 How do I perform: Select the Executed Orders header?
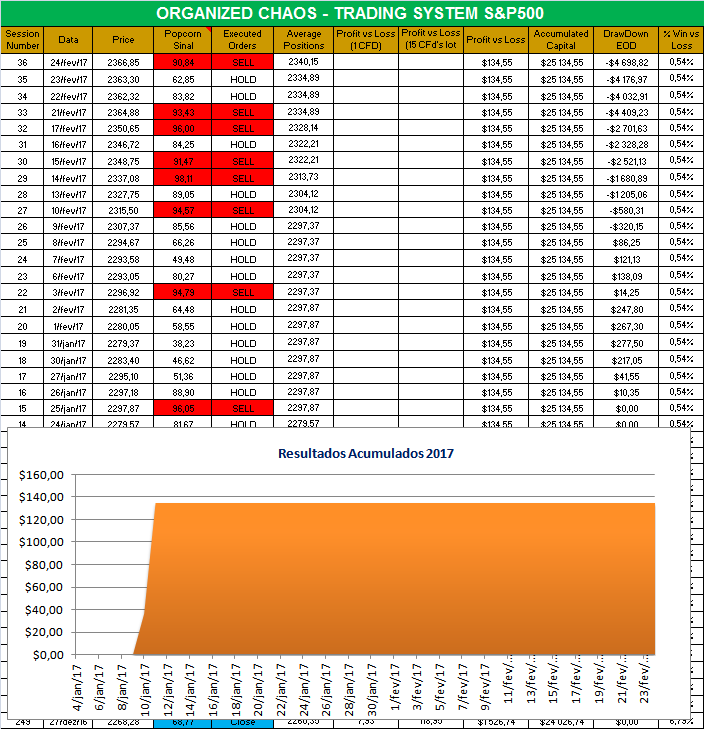click(242, 40)
